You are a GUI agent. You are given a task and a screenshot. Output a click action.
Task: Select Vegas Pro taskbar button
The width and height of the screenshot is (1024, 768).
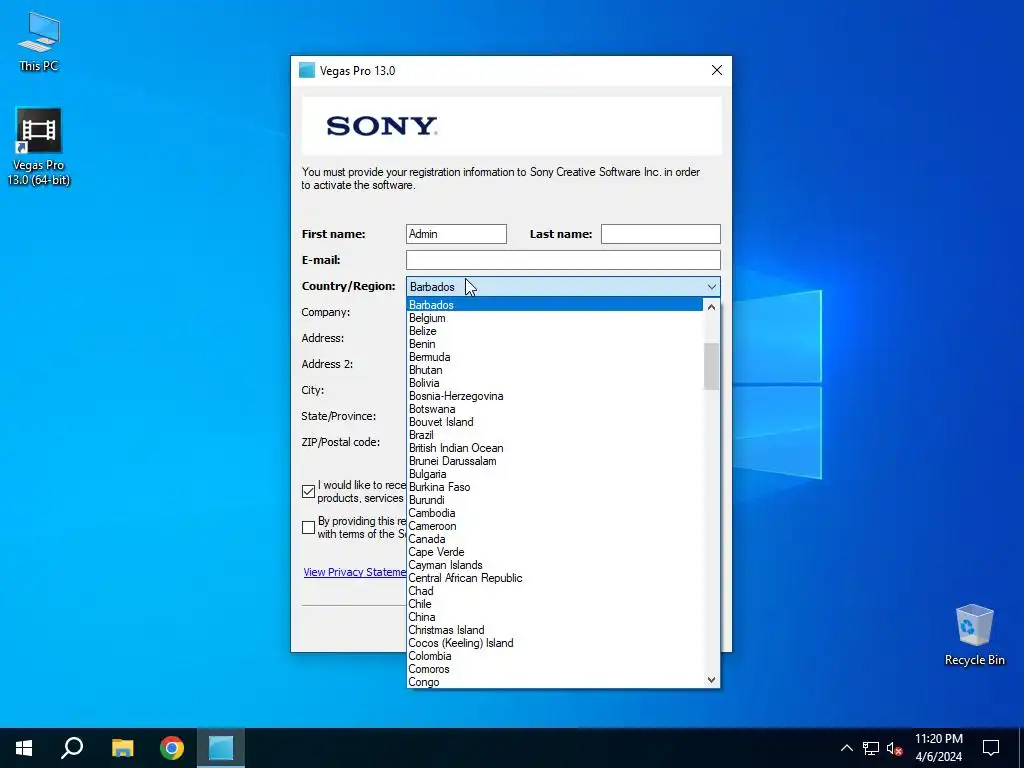coord(221,748)
